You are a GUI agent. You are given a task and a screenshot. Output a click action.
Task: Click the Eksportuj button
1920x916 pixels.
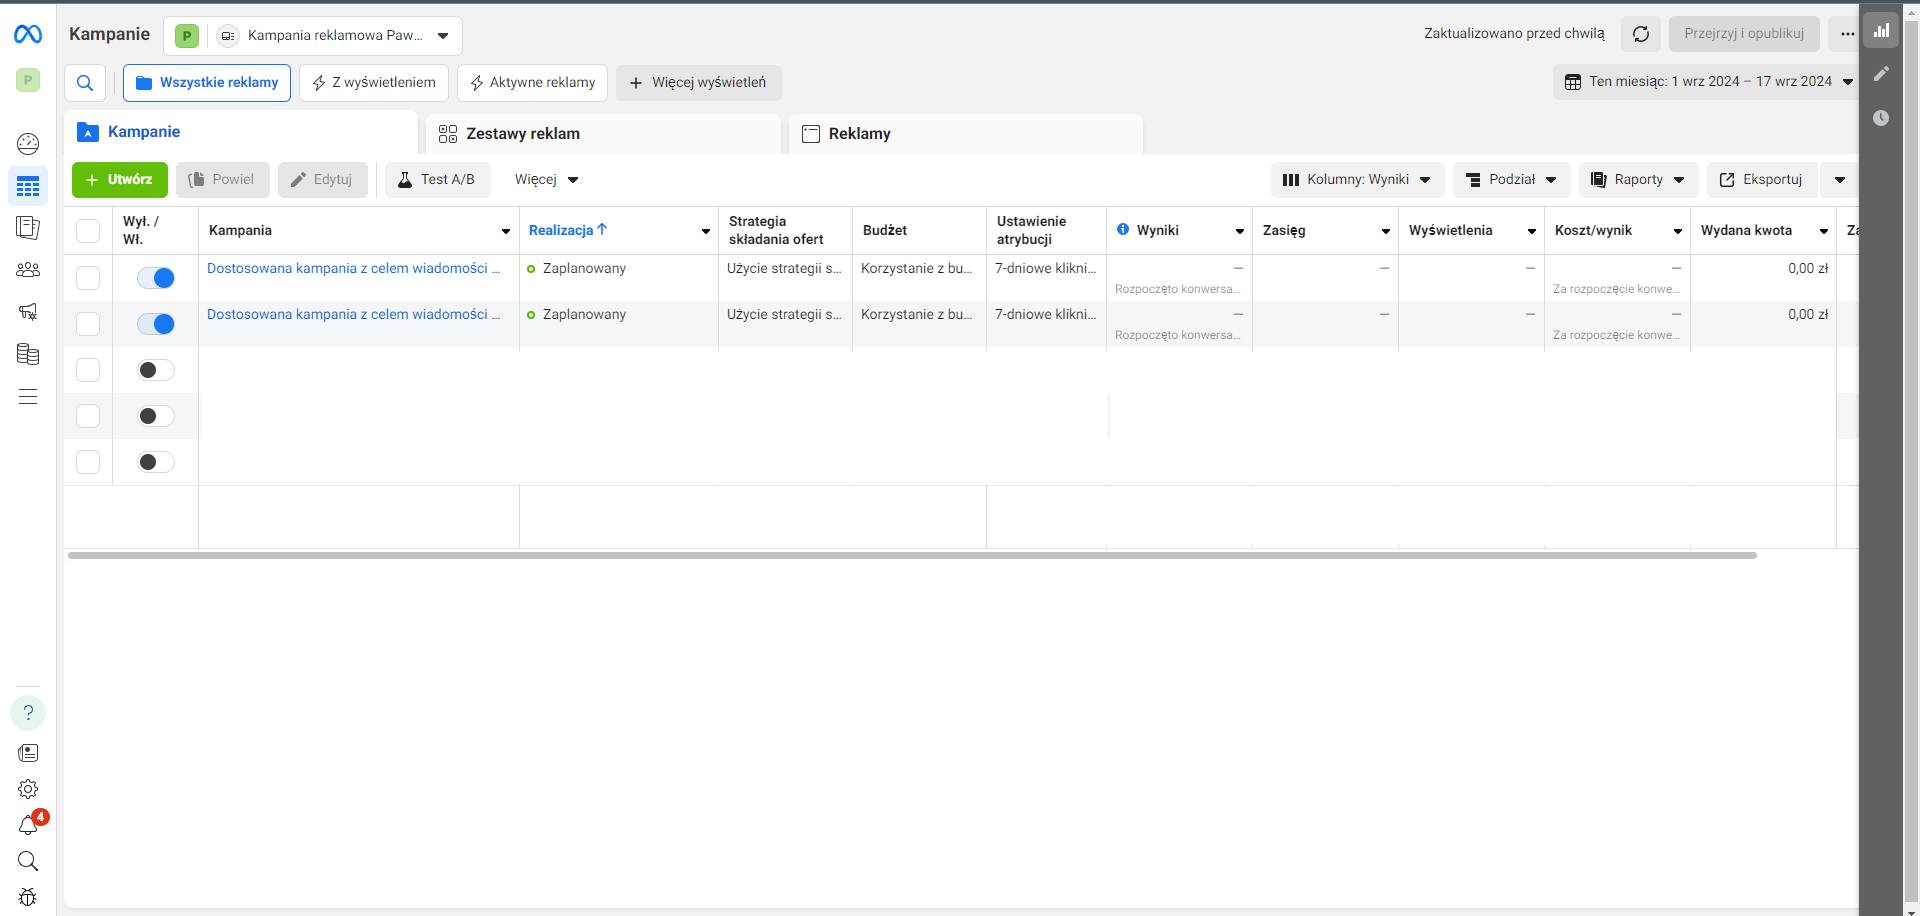point(1761,180)
